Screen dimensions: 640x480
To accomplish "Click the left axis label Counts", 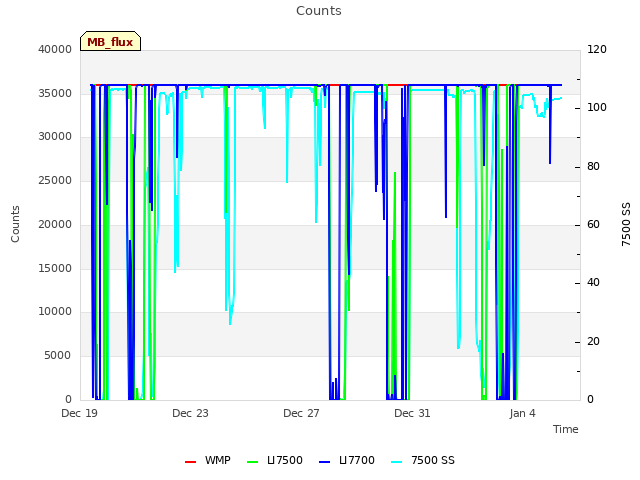I will [15, 224].
